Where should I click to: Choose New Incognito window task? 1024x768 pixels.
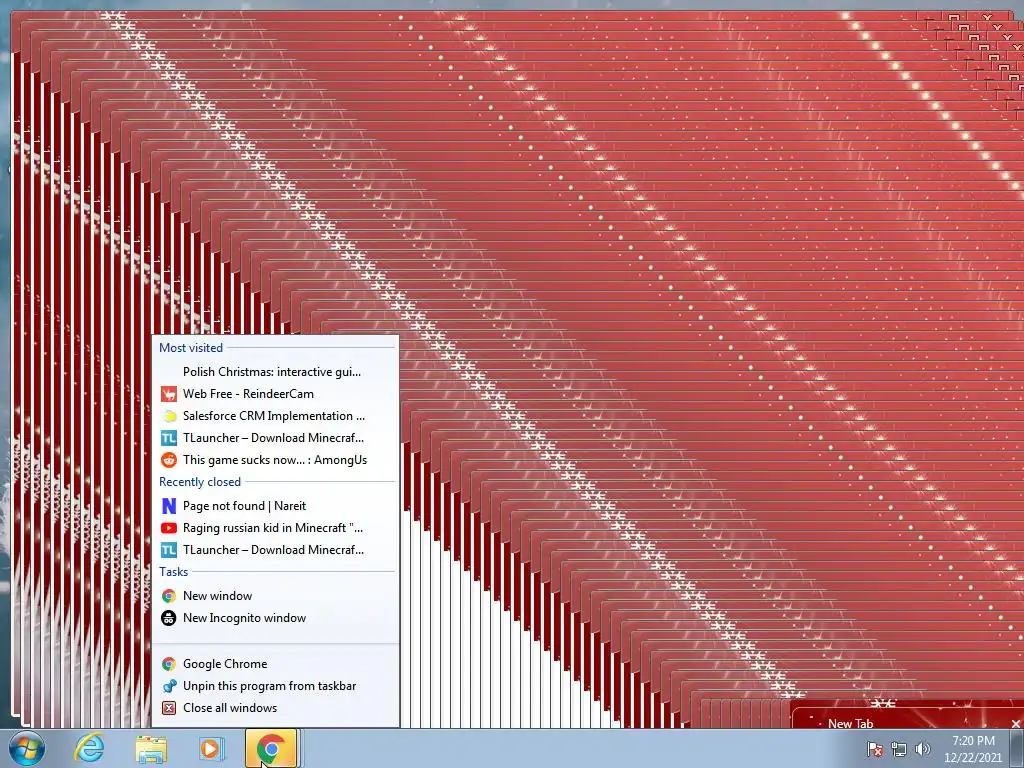click(x=275, y=618)
